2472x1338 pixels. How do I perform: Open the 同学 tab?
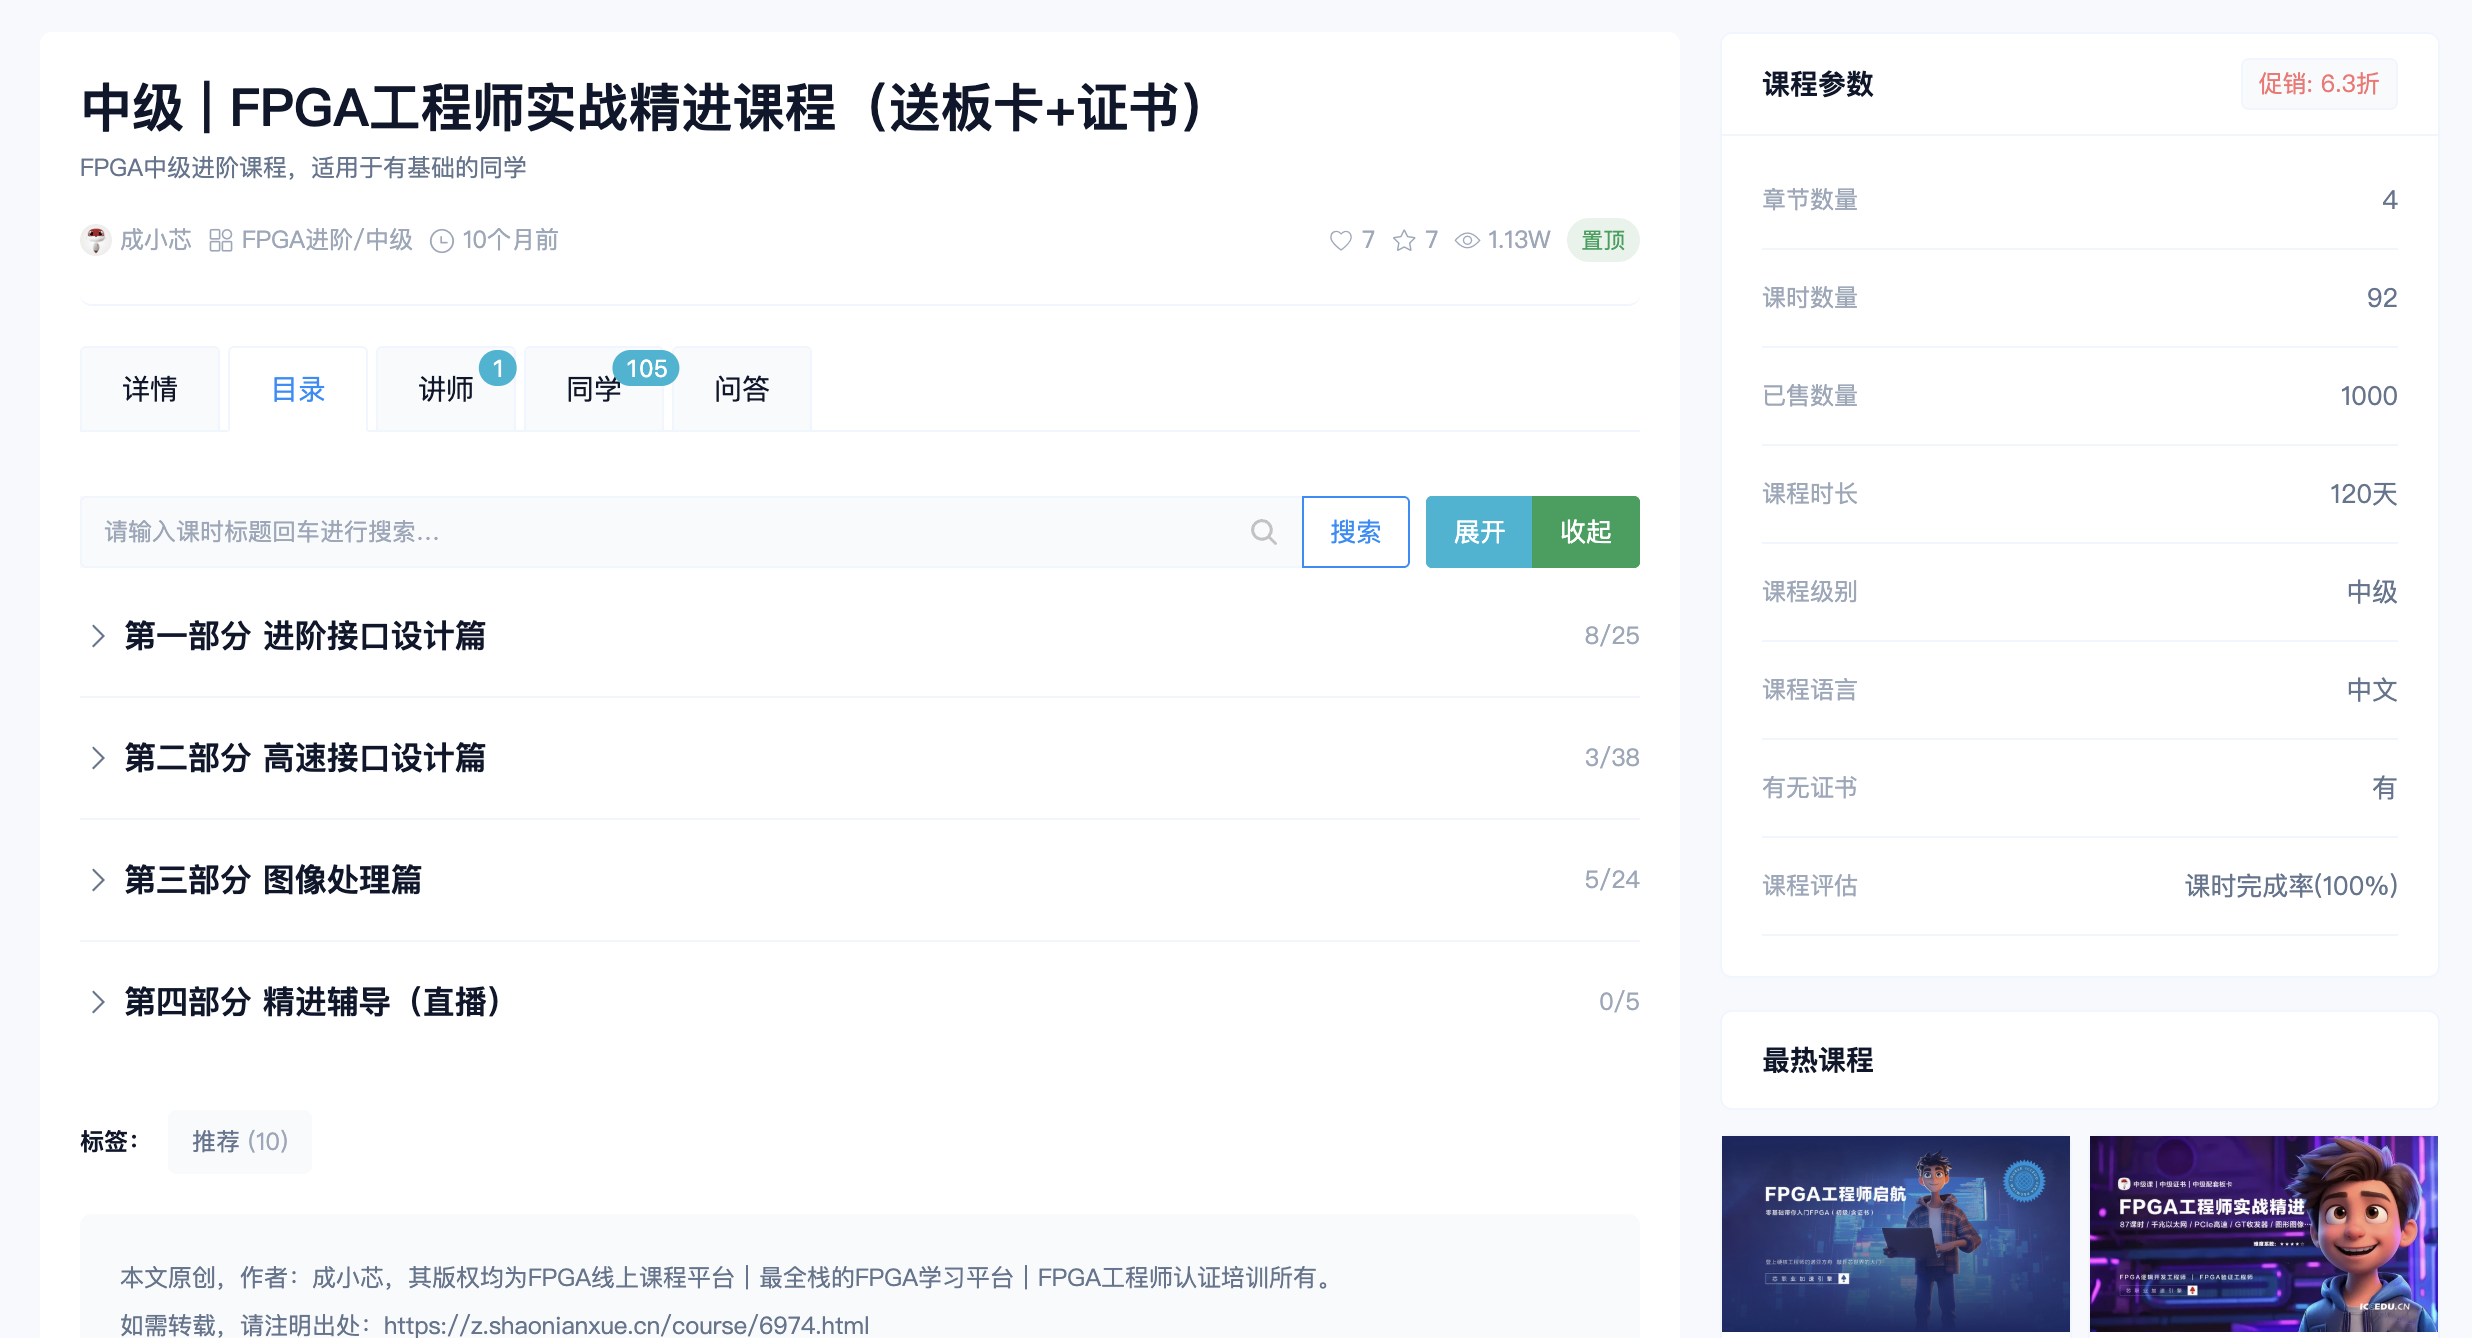point(594,389)
